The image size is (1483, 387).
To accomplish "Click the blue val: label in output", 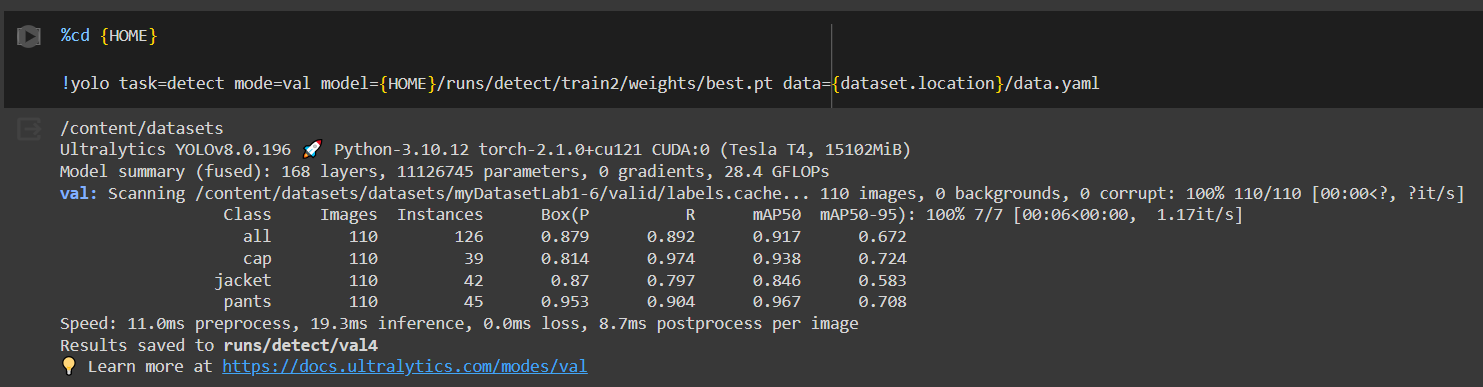I will pos(79,193).
